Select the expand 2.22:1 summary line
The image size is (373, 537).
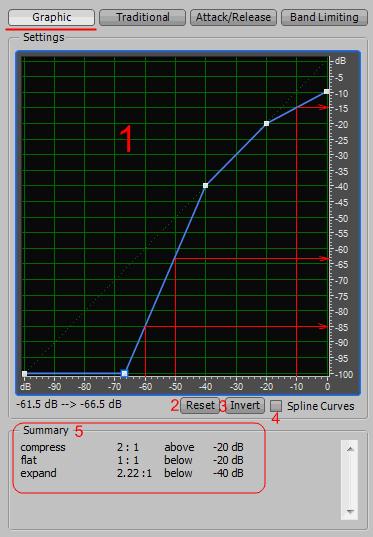tap(132, 473)
